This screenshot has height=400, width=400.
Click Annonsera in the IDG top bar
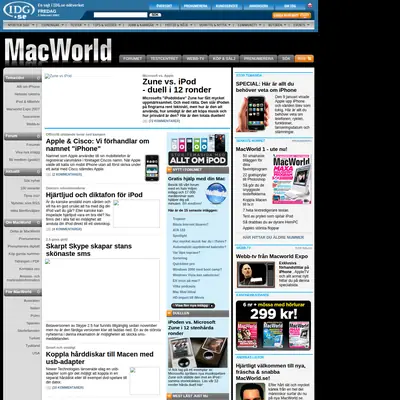click(x=258, y=6)
